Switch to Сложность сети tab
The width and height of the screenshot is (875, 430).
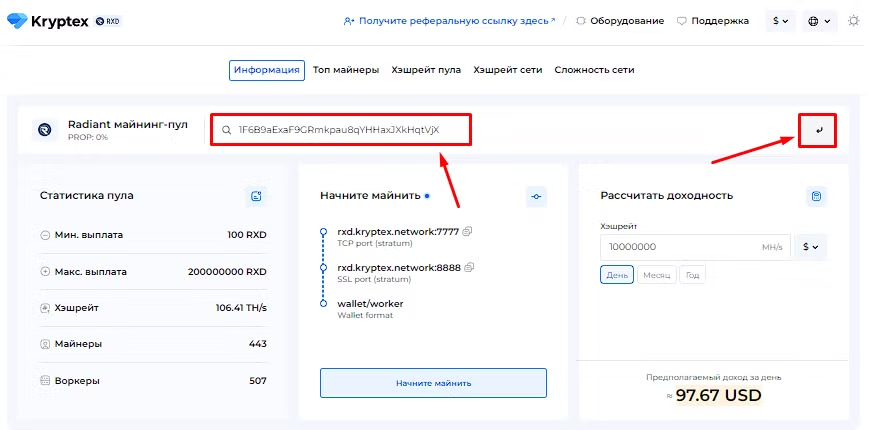coord(594,70)
